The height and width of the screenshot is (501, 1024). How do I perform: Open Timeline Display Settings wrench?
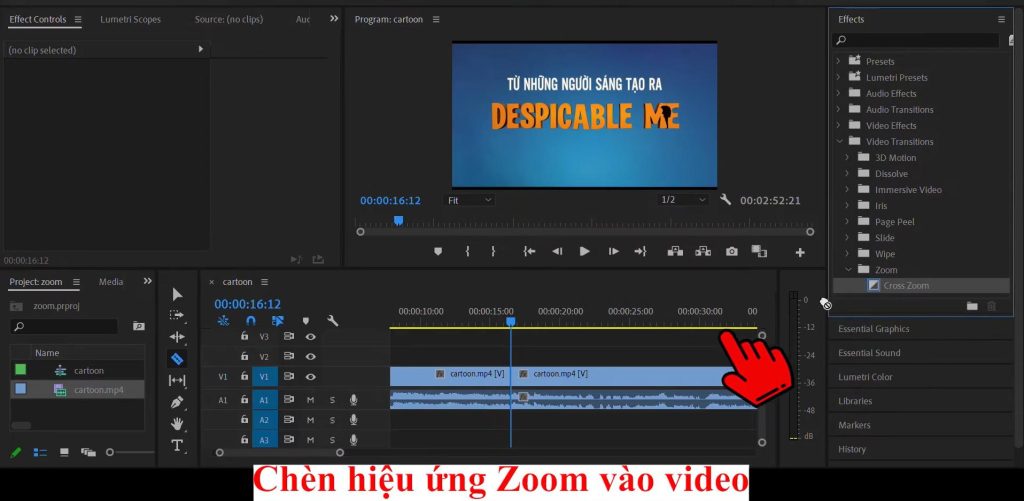[x=332, y=321]
